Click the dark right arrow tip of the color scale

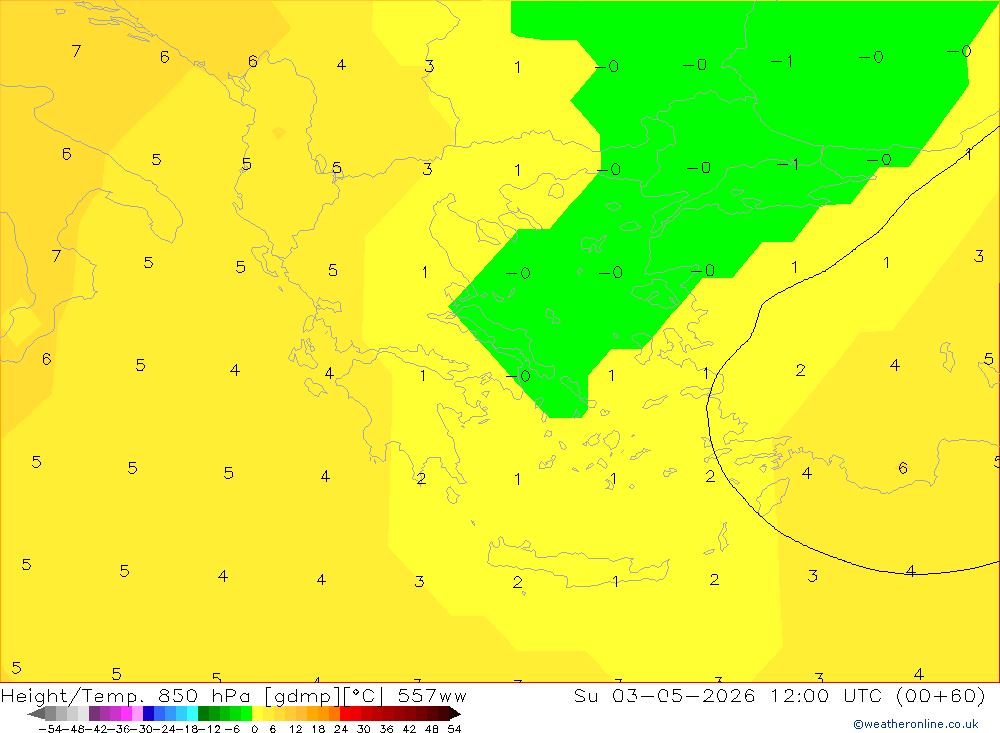pos(455,714)
